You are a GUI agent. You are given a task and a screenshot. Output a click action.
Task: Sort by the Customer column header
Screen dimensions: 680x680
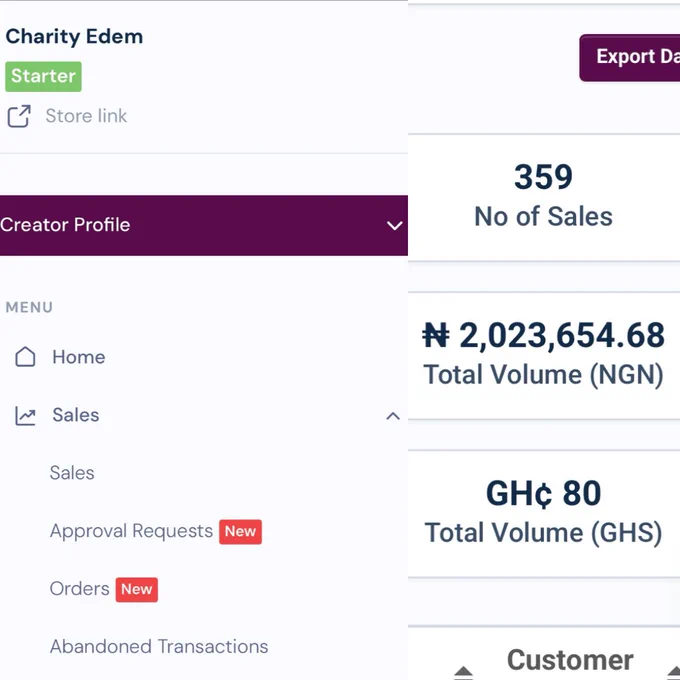[570, 660]
